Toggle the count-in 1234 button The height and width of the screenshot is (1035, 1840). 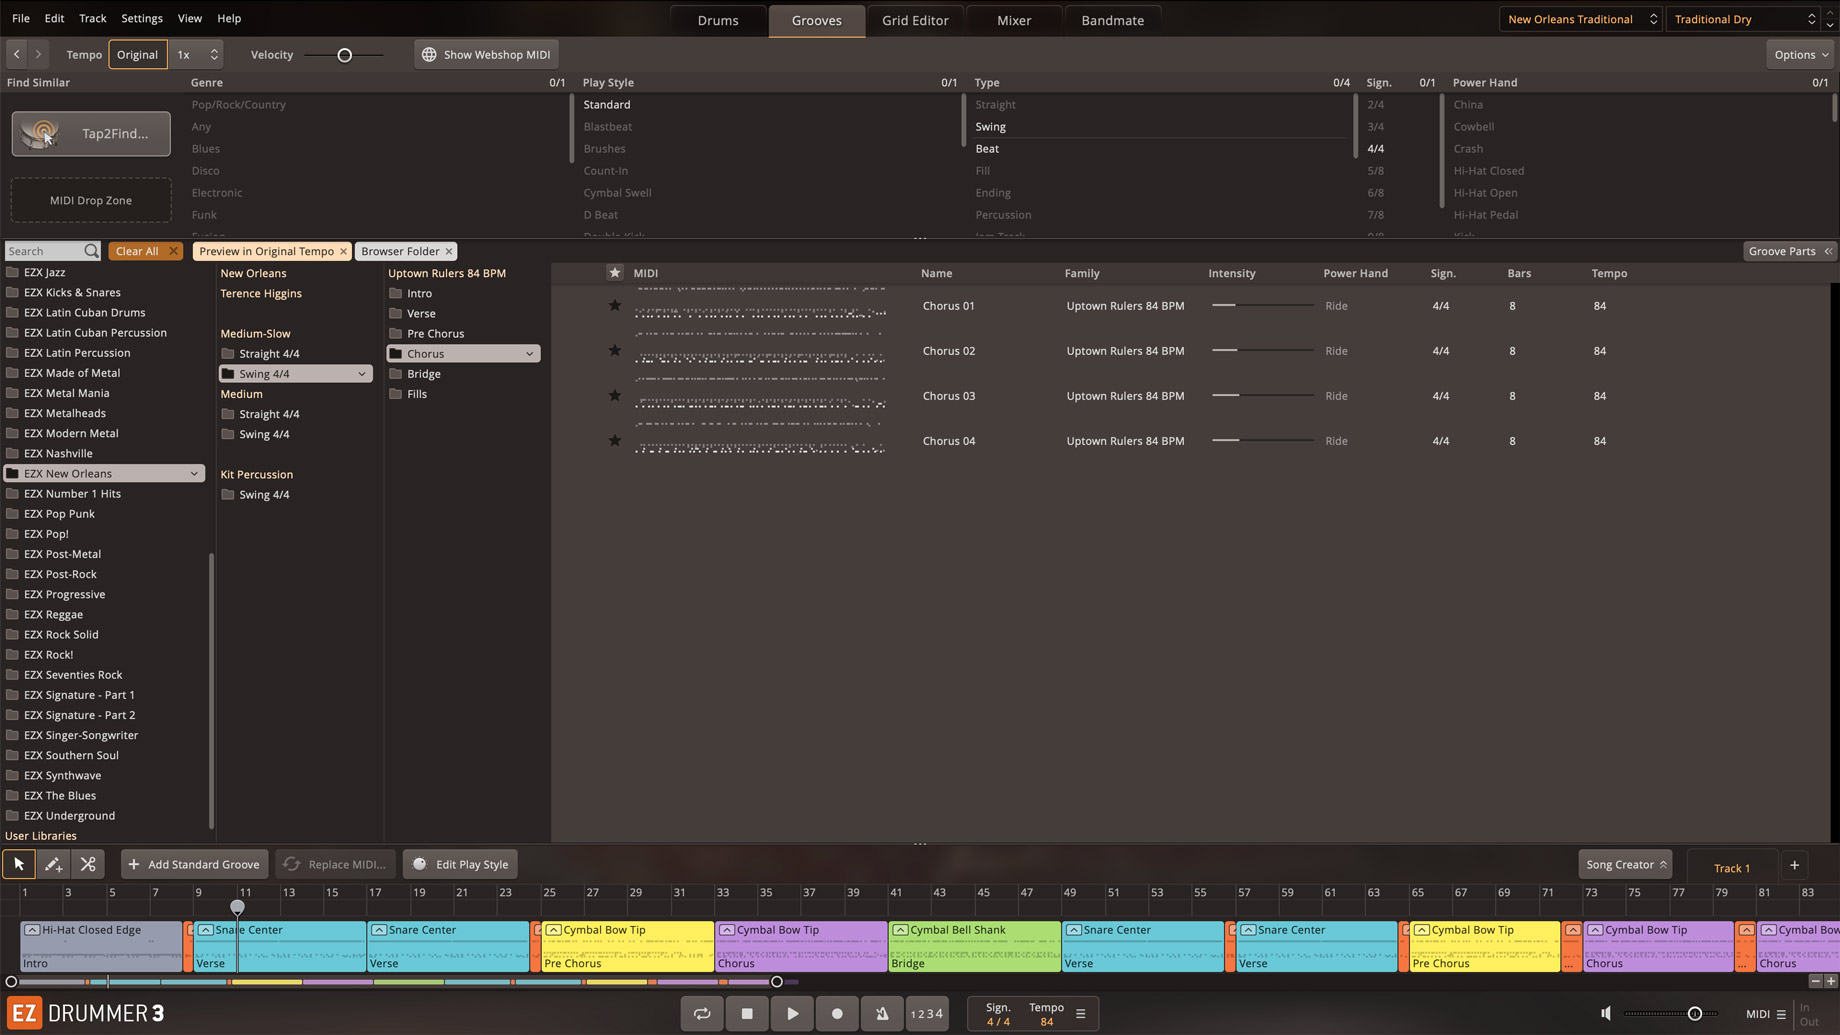pyautogui.click(x=927, y=1013)
